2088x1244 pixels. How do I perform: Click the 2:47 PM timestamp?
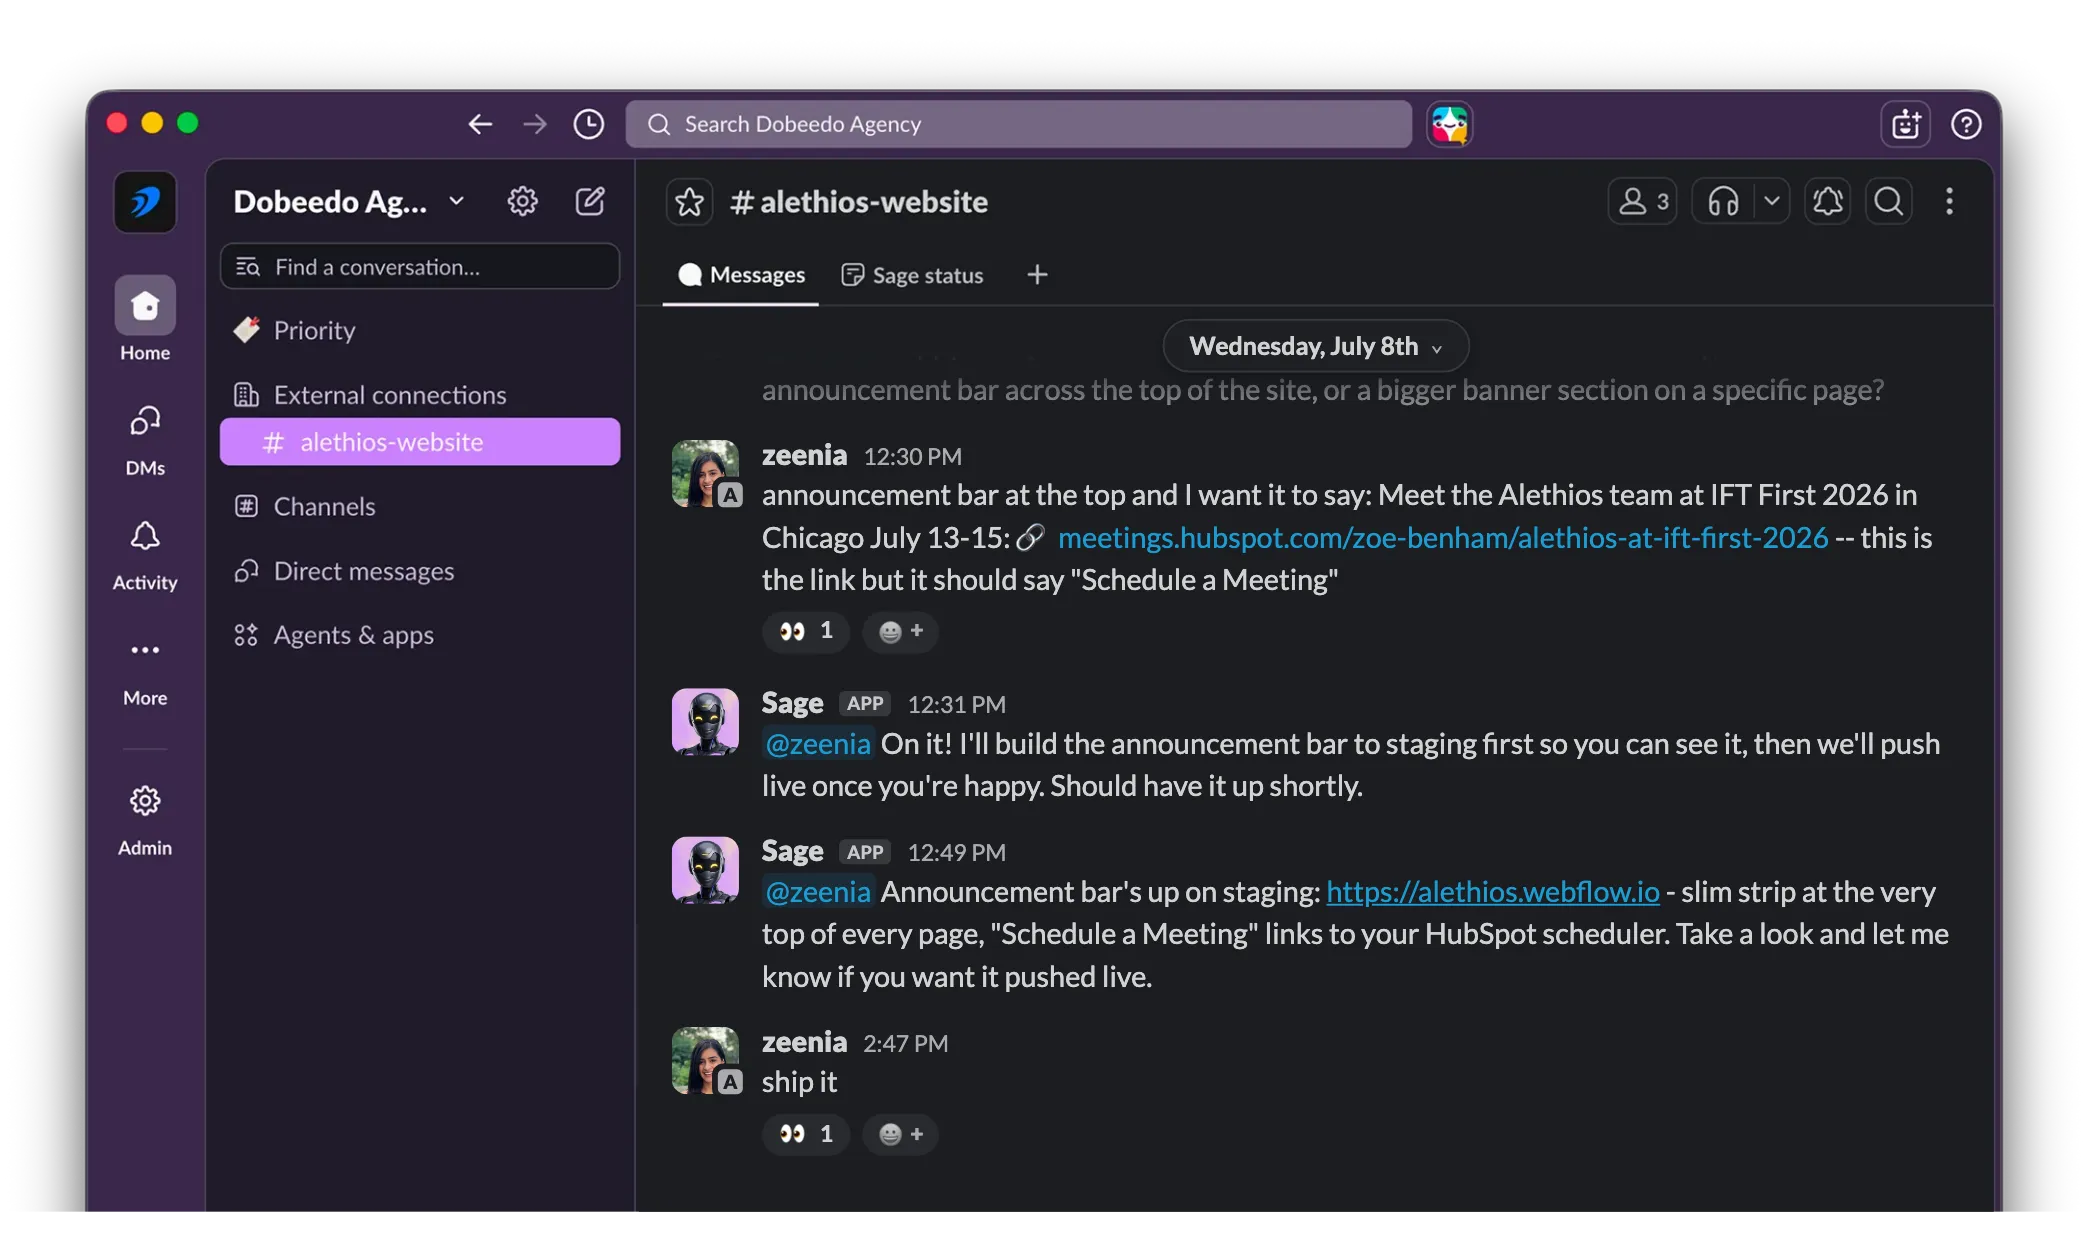click(906, 1043)
